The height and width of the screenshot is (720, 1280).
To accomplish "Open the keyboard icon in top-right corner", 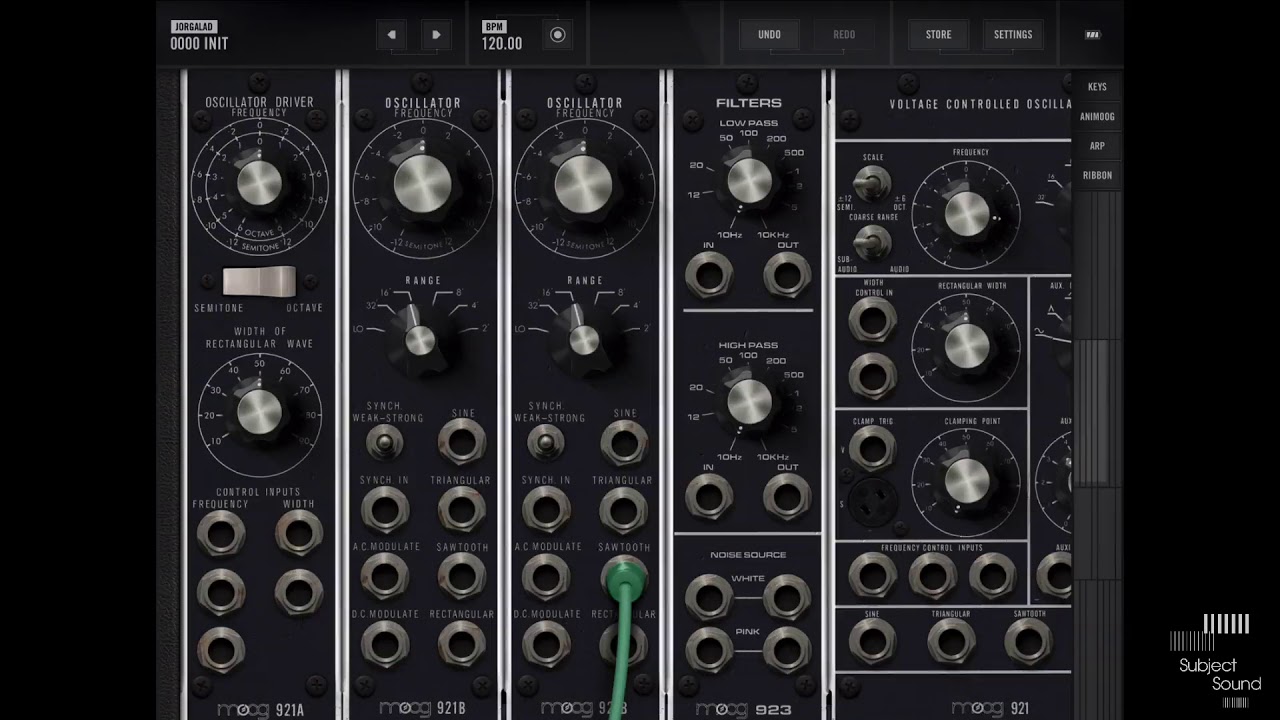I will (x=1093, y=35).
